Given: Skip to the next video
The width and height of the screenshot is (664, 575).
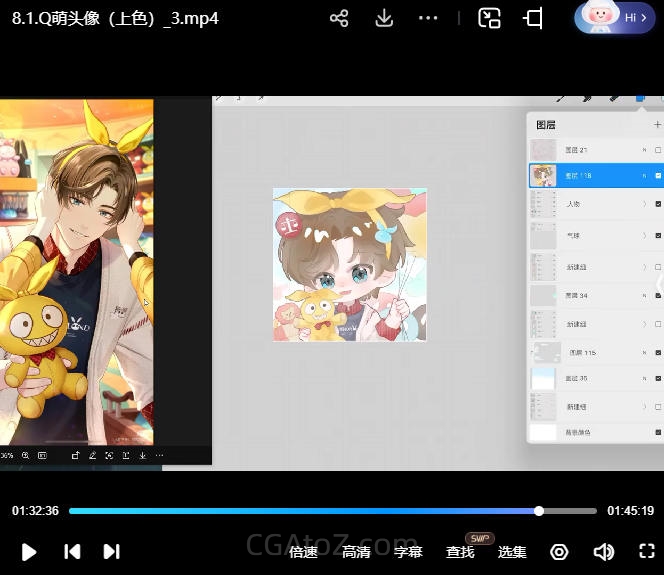Looking at the screenshot, I should (x=112, y=551).
